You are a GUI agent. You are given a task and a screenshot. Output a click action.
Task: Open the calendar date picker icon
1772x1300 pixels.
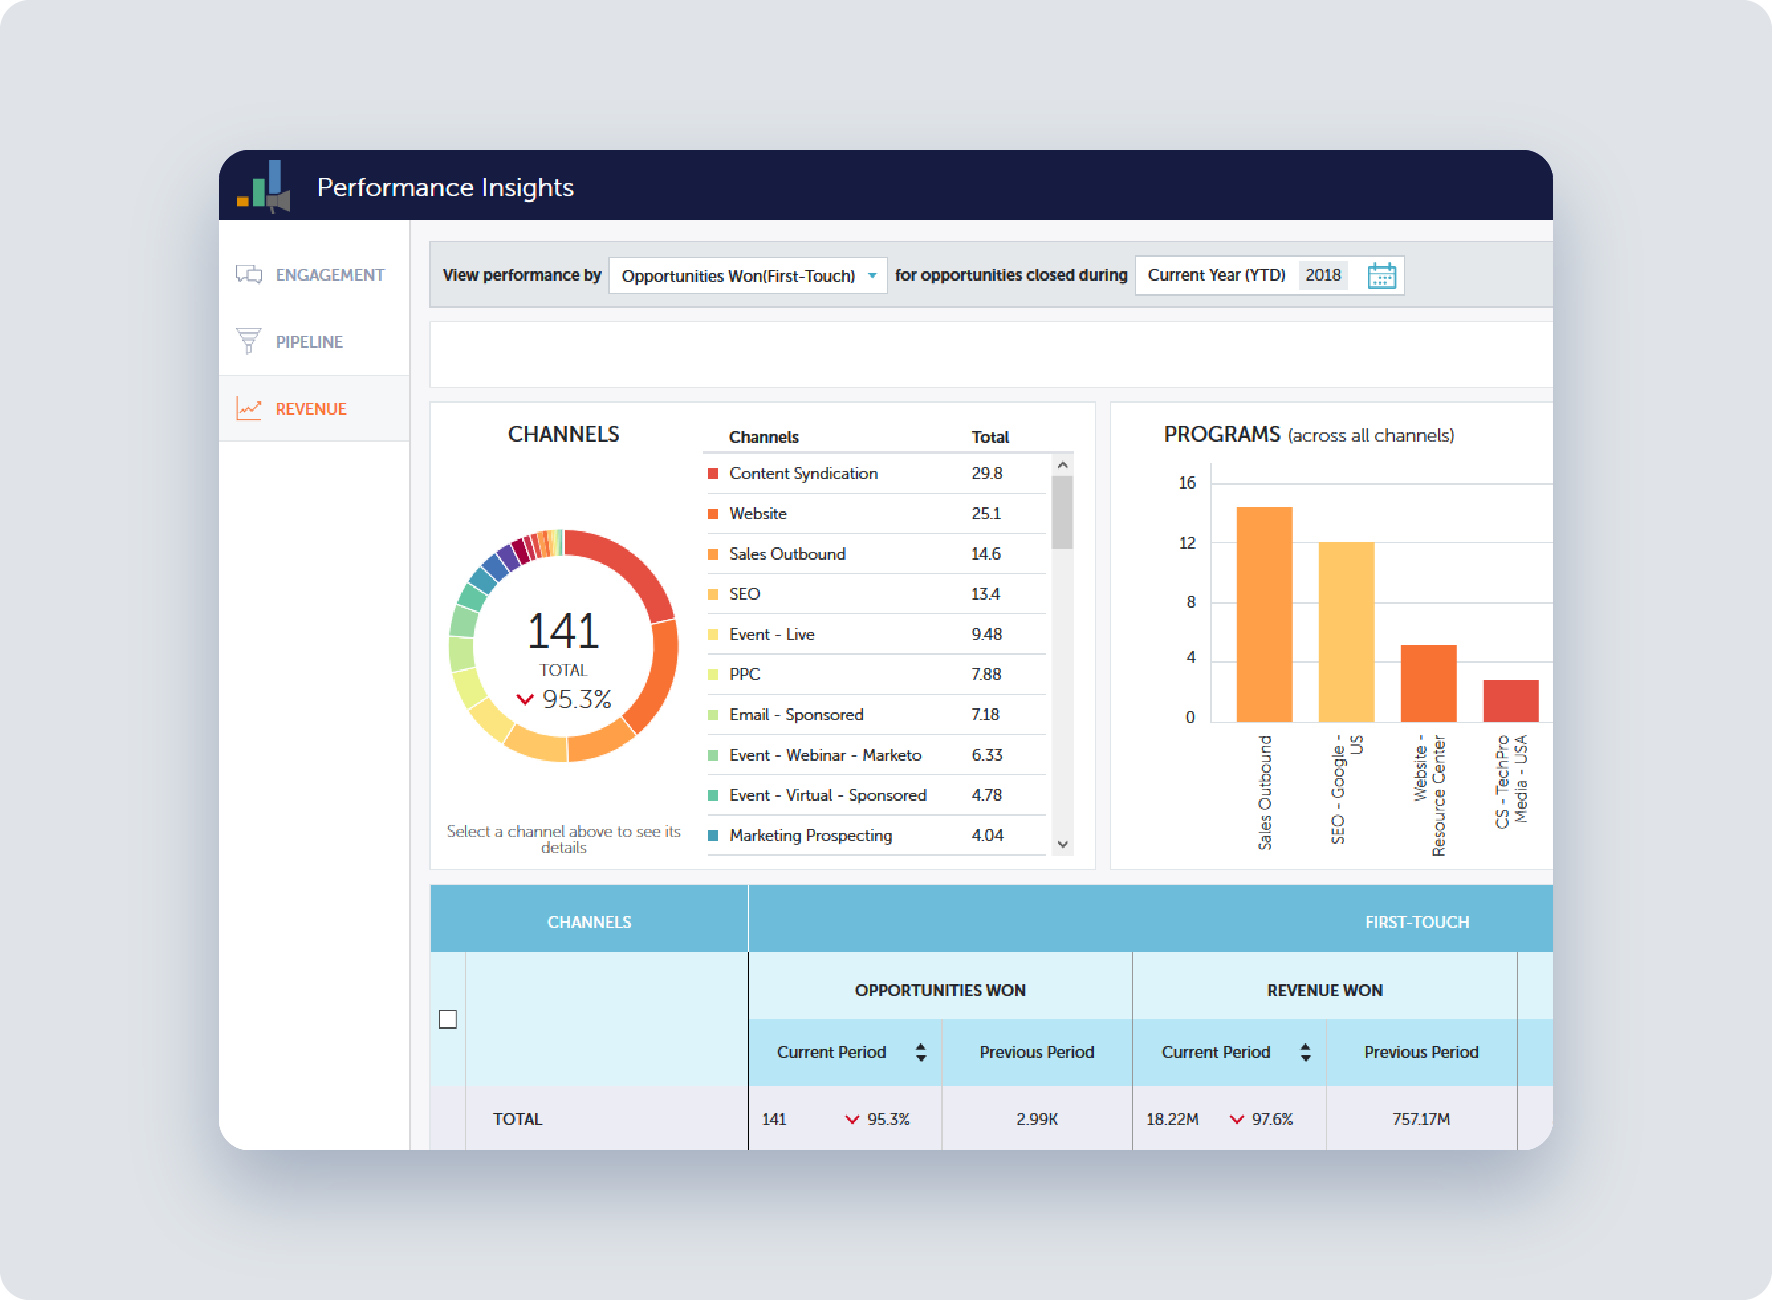1383,275
